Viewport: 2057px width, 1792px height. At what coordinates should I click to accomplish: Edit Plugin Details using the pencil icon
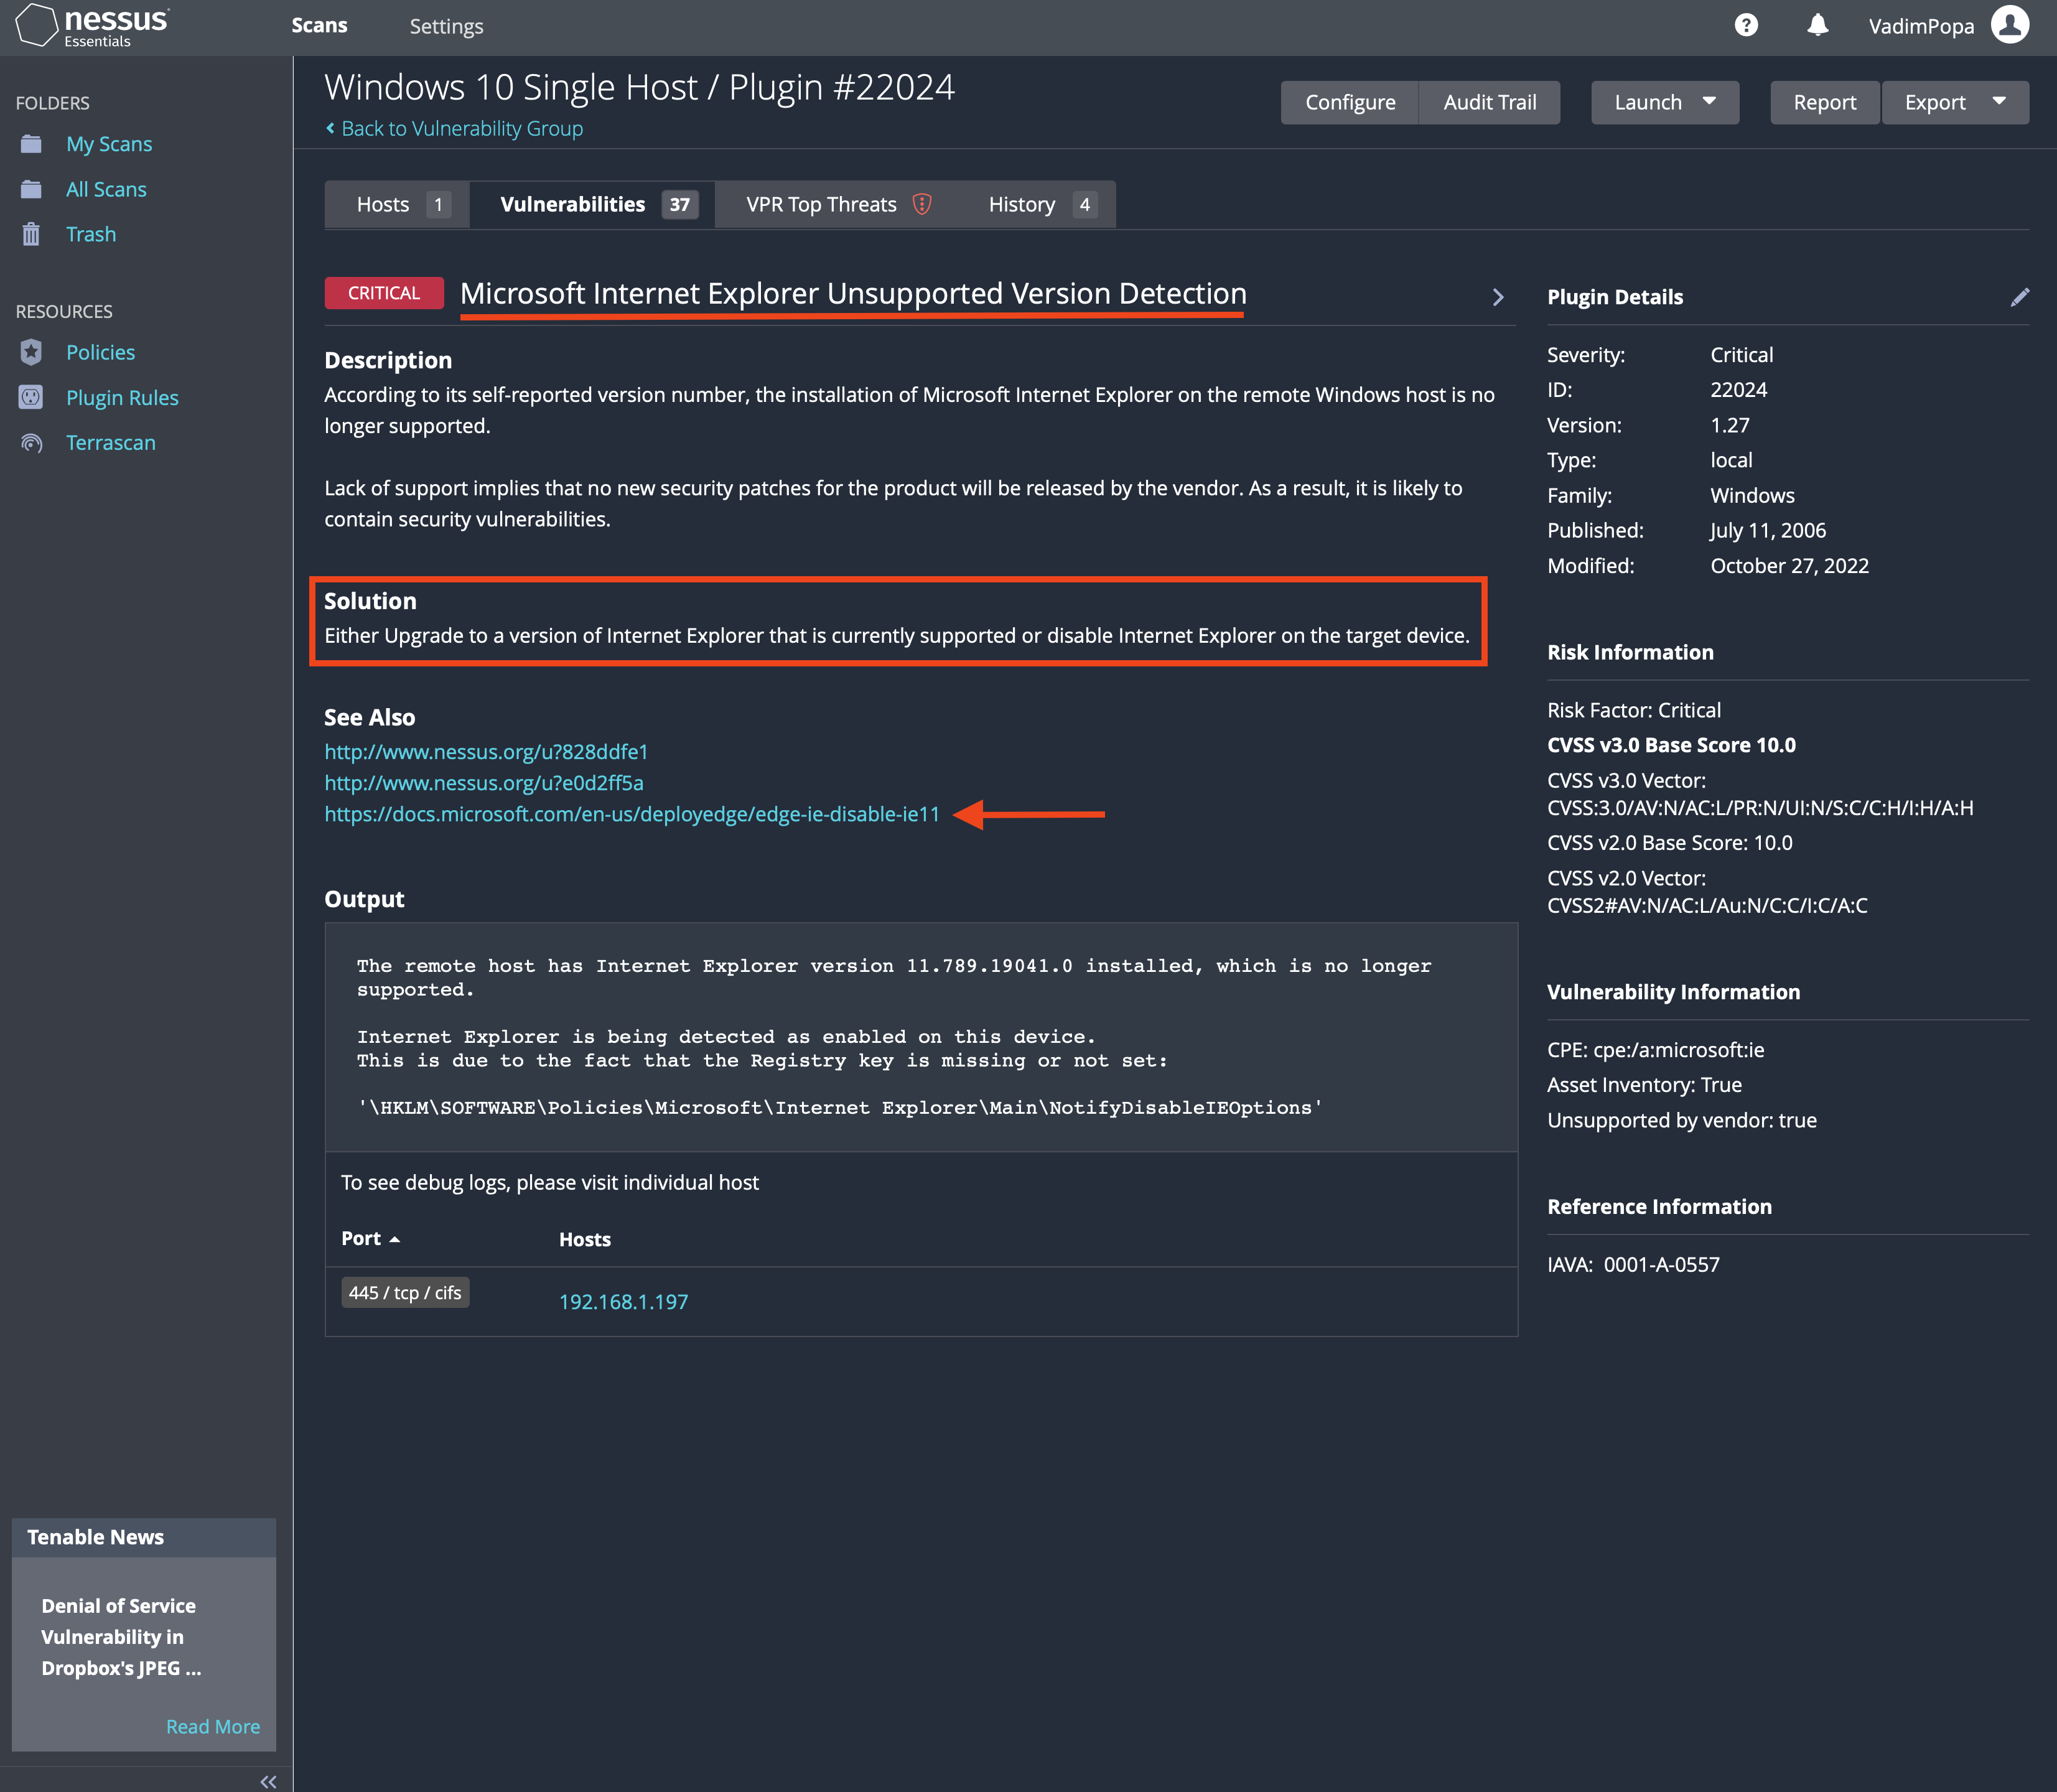click(x=2021, y=296)
